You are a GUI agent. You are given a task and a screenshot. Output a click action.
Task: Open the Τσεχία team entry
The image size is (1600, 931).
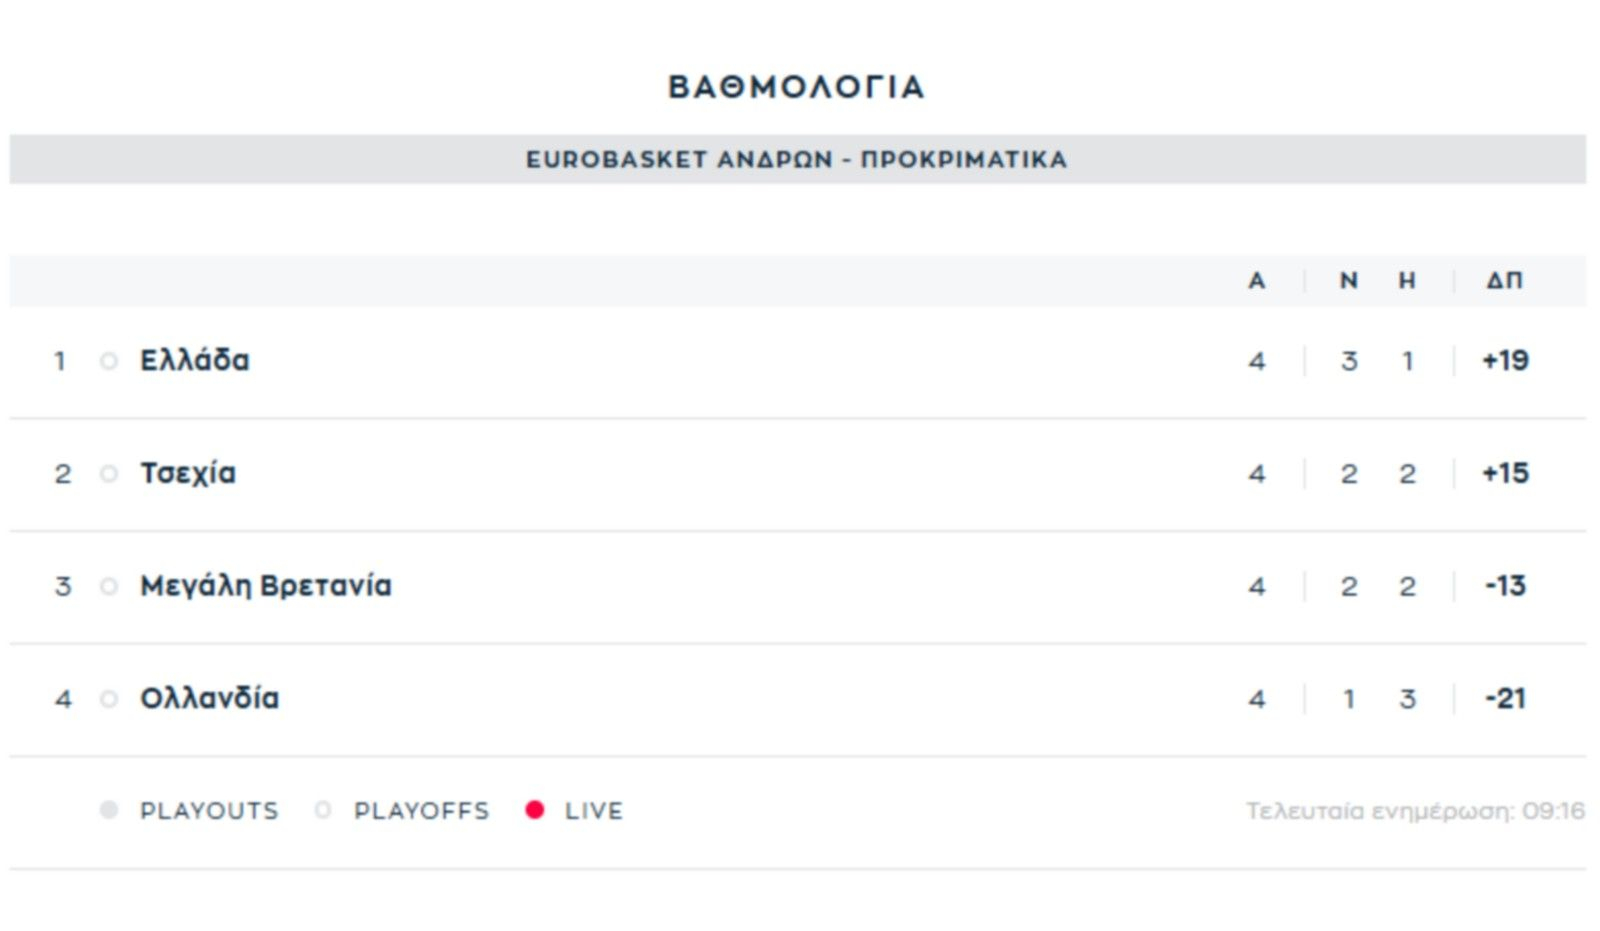tap(188, 473)
